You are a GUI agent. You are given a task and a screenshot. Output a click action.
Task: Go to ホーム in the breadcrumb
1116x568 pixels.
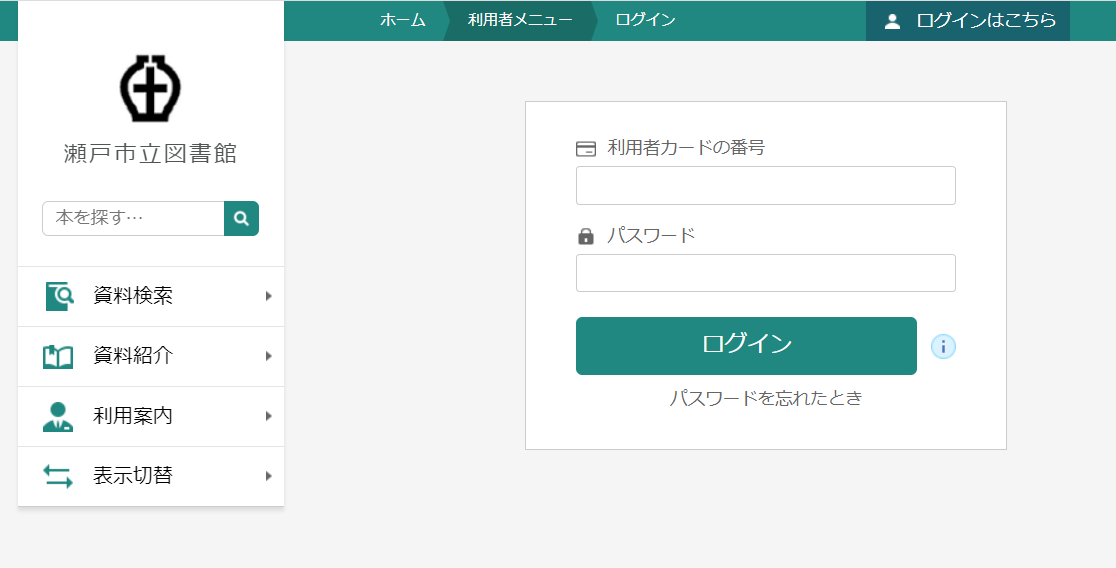403,20
